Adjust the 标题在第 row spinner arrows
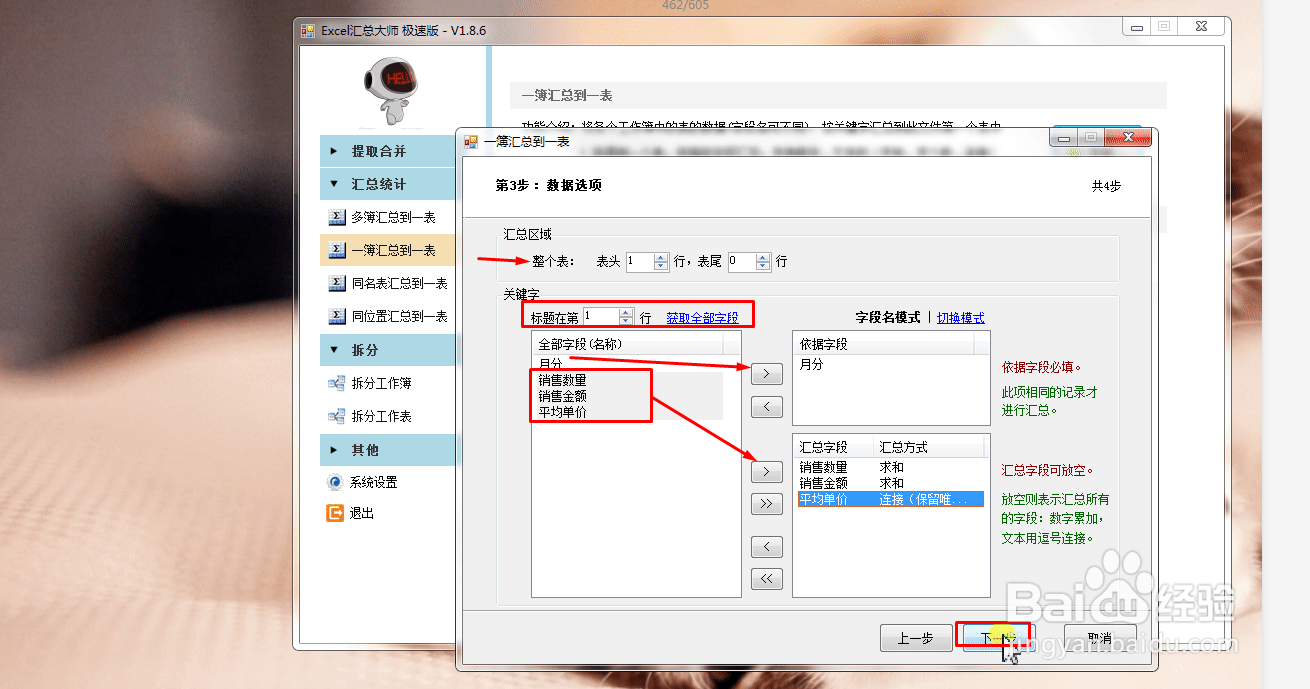 tap(626, 317)
